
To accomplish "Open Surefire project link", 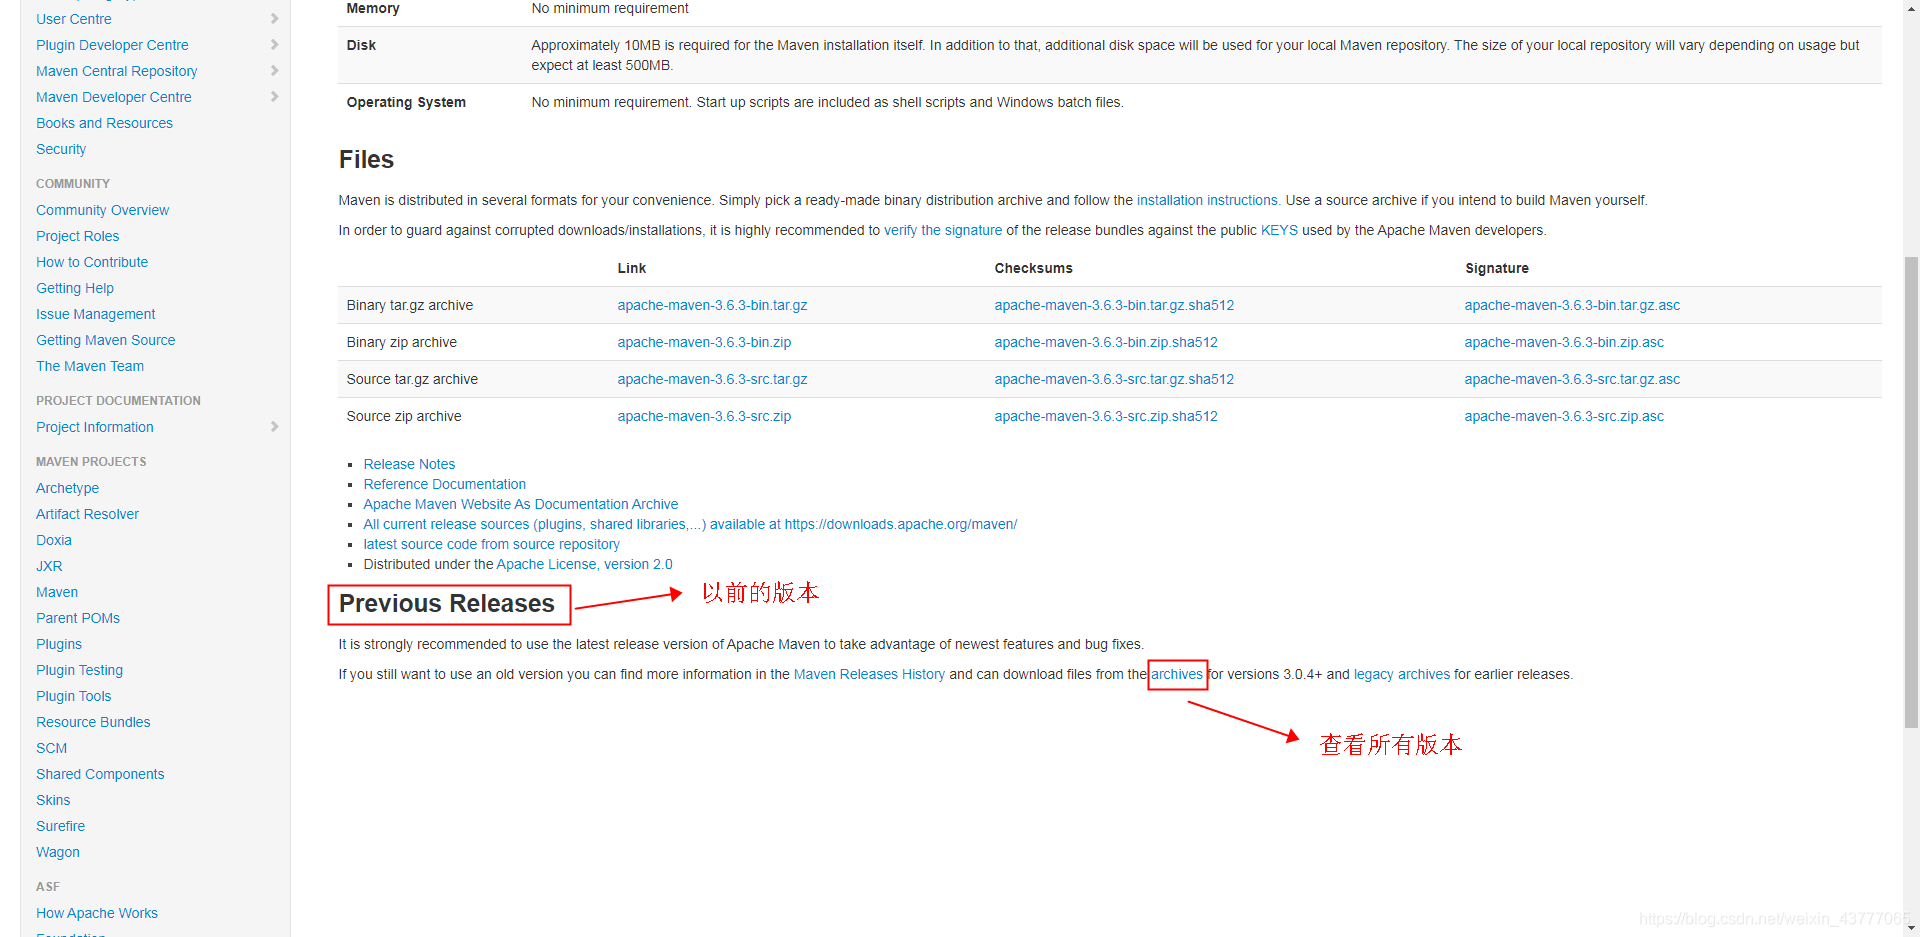I will [x=60, y=826].
